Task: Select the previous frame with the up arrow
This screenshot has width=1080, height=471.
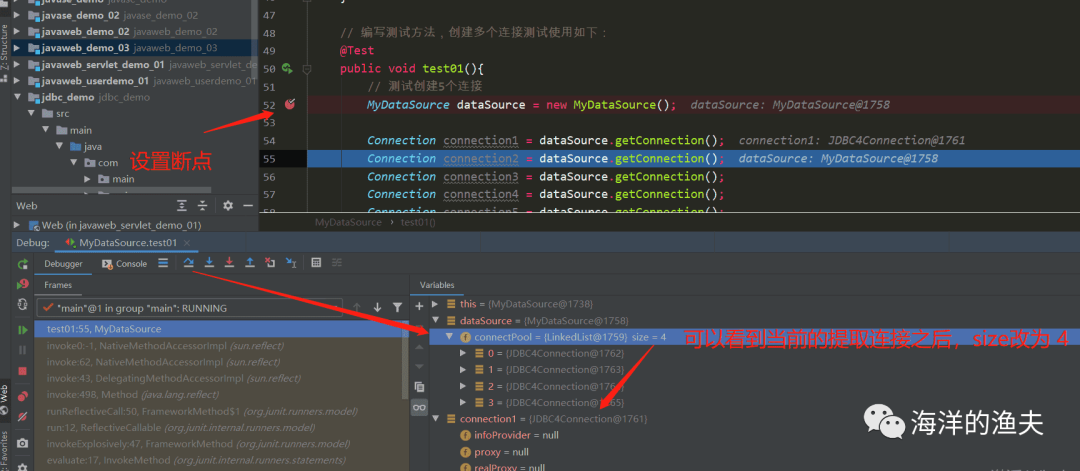Action: 357,307
